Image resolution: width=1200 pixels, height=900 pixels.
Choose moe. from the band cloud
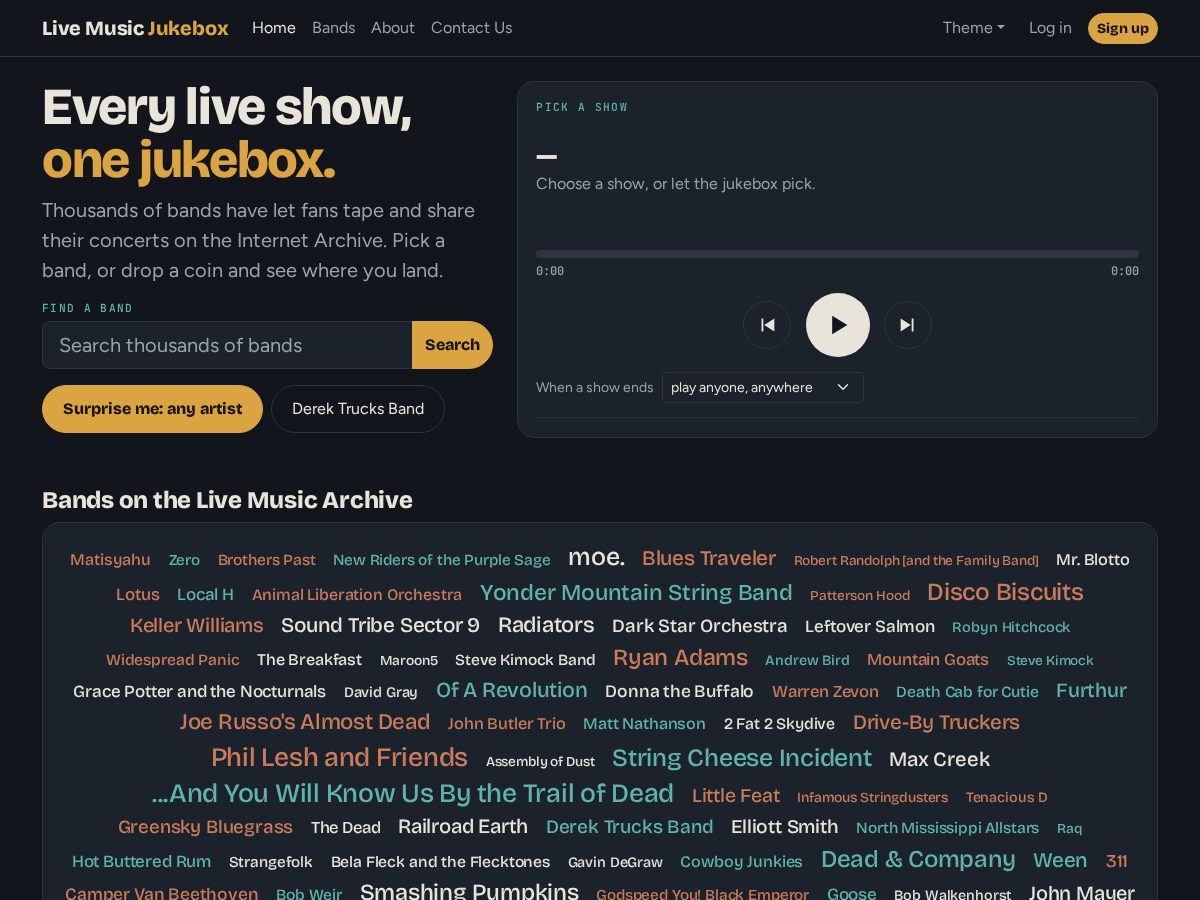point(596,558)
